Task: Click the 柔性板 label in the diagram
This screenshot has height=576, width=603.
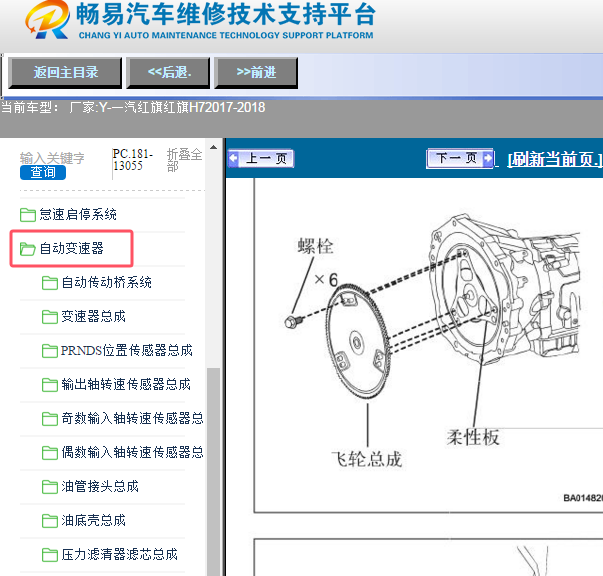Action: tap(473, 437)
